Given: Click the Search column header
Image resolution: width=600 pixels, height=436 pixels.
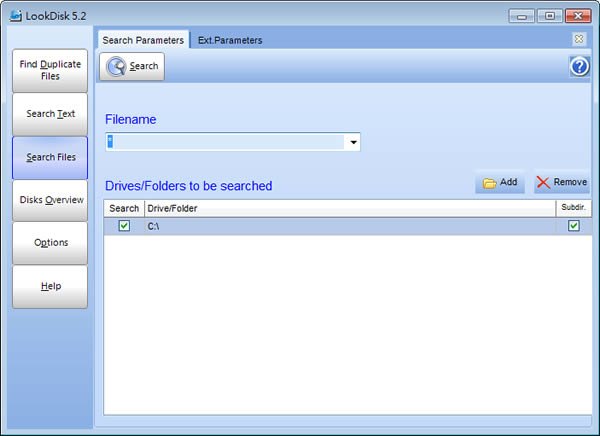Looking at the screenshot, I should click(124, 209).
